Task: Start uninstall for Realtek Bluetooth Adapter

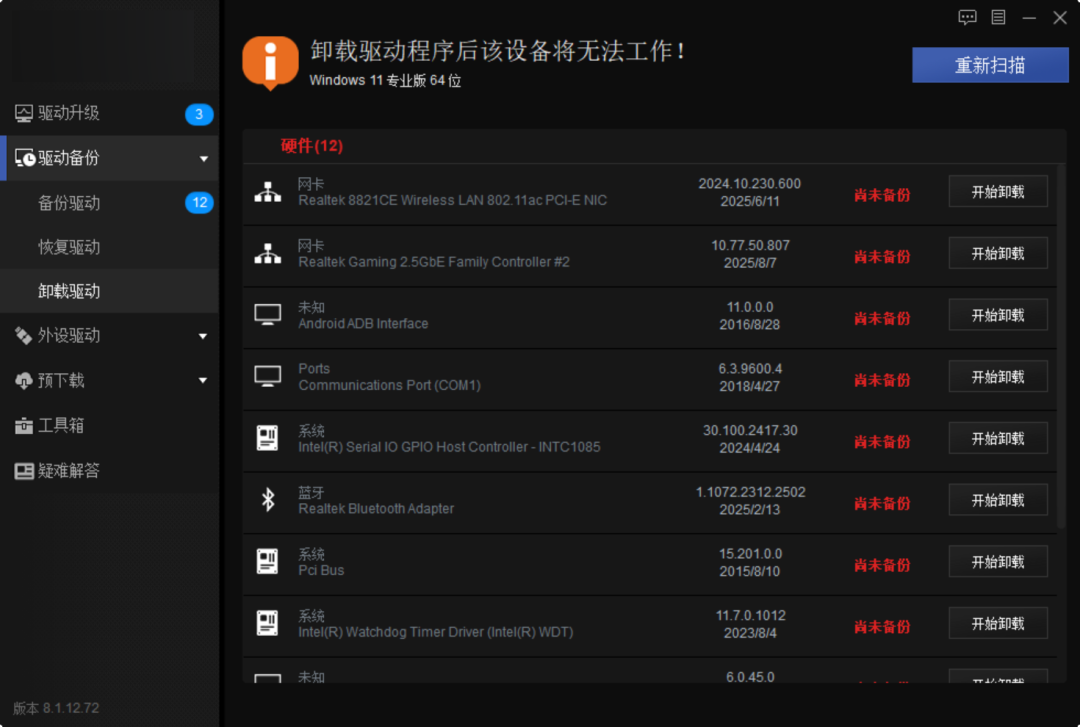Action: (998, 500)
